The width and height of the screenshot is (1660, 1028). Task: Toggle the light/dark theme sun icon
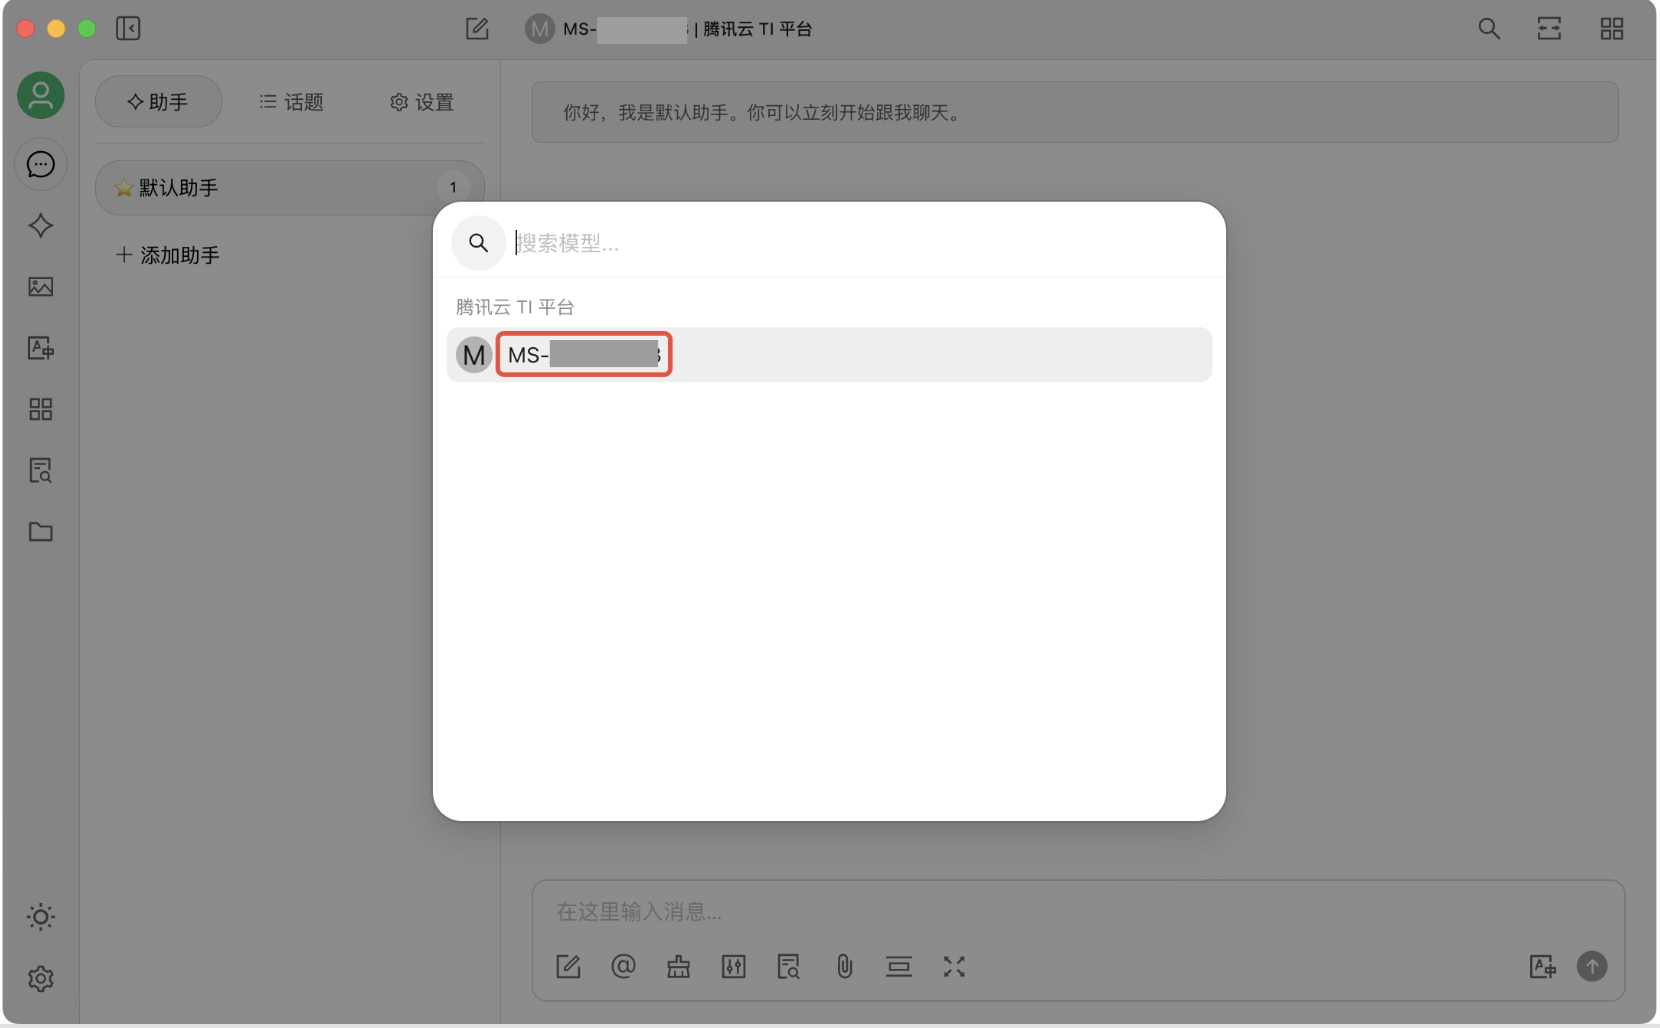coord(41,917)
